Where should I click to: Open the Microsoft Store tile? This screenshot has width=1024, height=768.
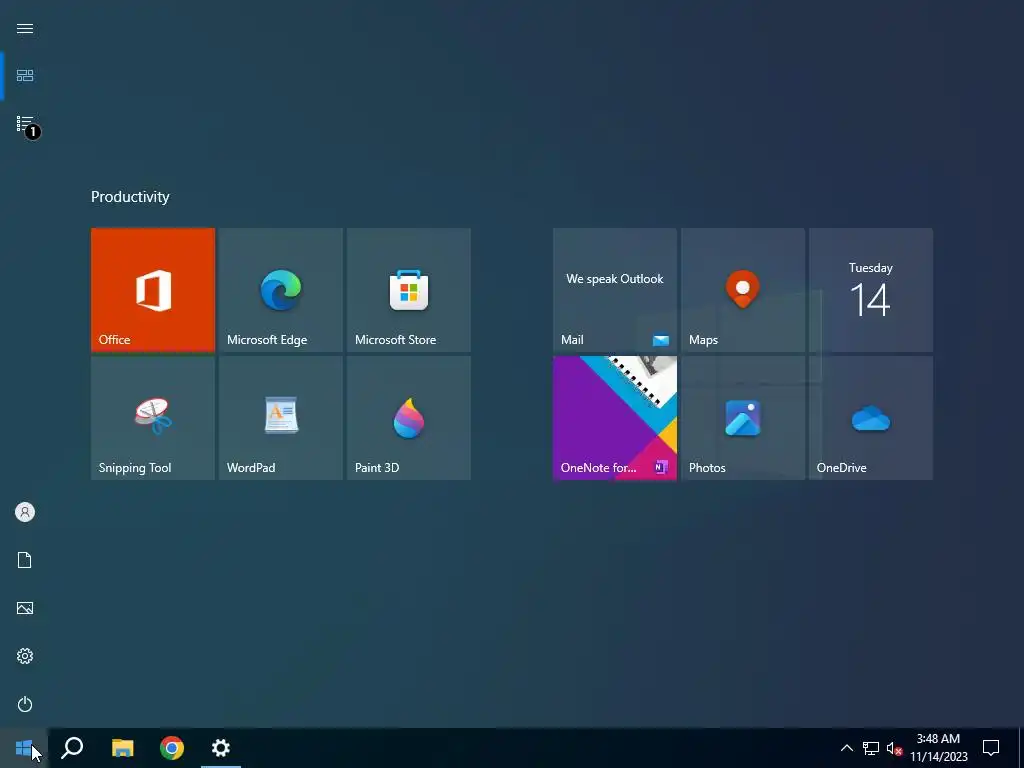[x=409, y=290]
